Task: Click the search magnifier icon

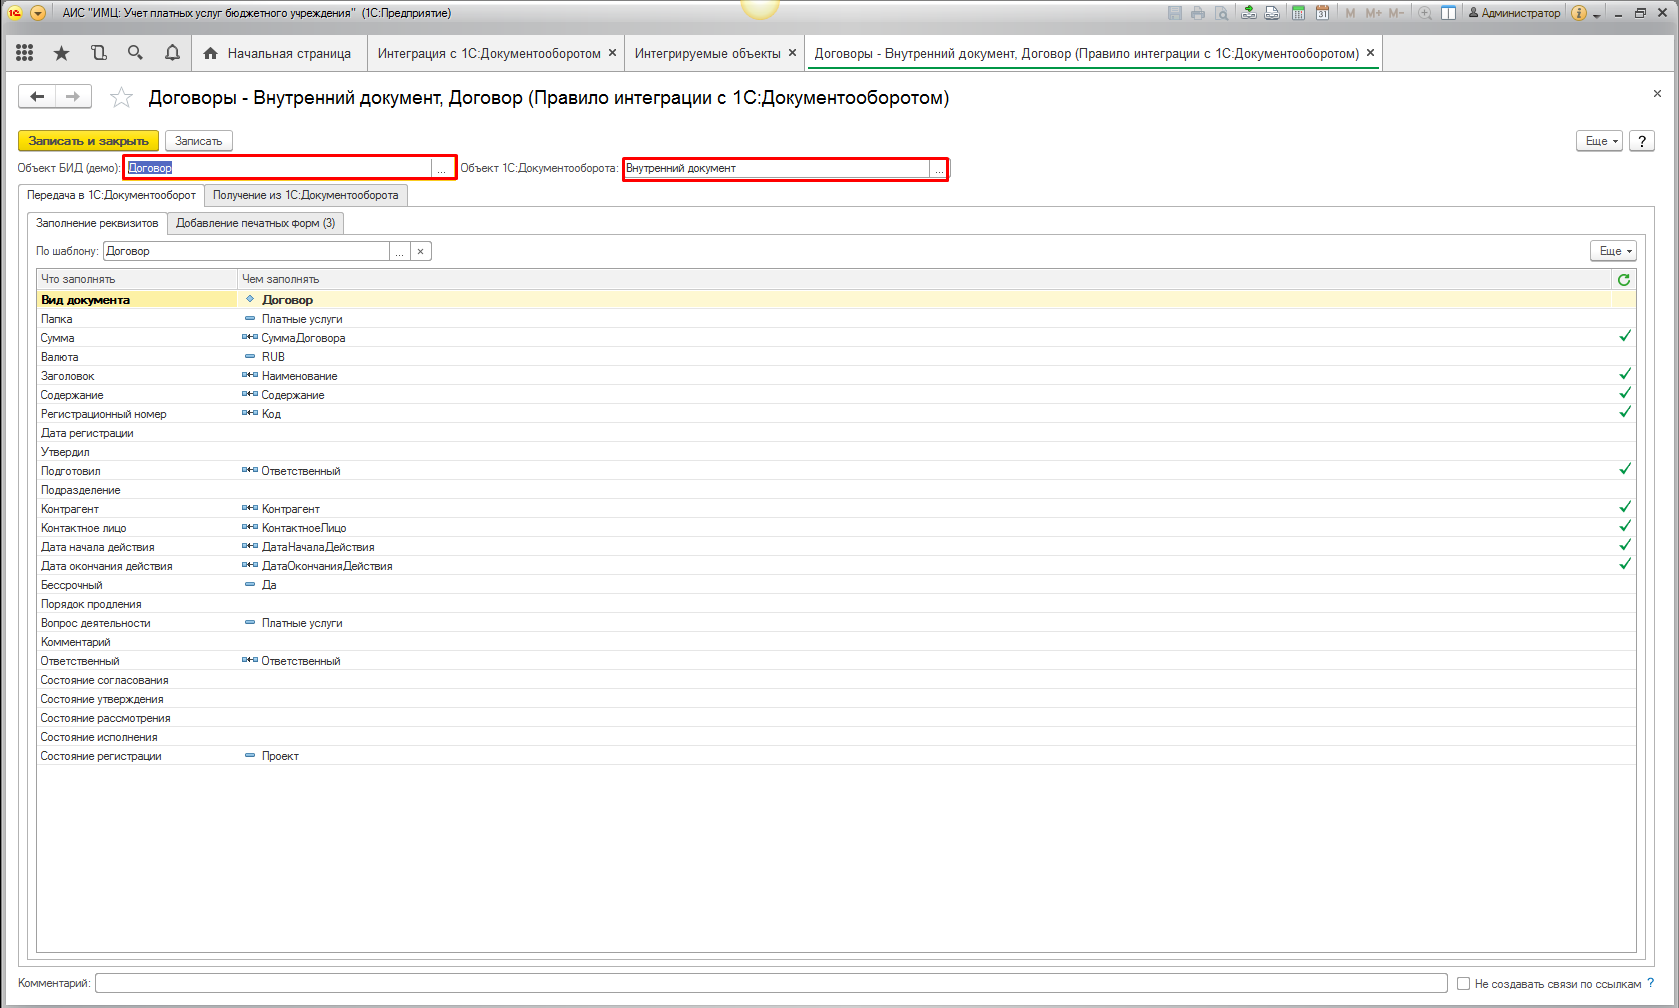Action: point(135,53)
